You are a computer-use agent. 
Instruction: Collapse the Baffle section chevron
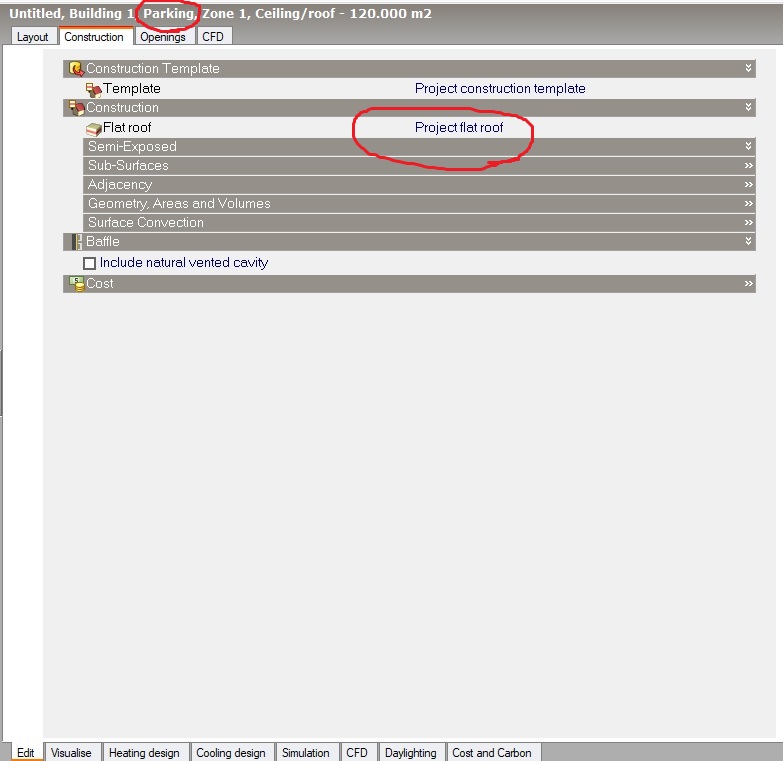pyautogui.click(x=748, y=241)
